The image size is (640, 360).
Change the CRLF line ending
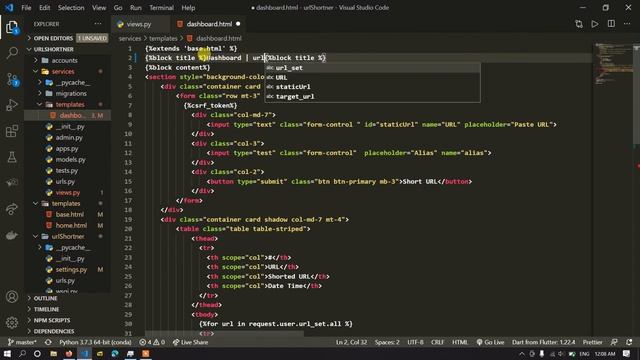(437, 342)
